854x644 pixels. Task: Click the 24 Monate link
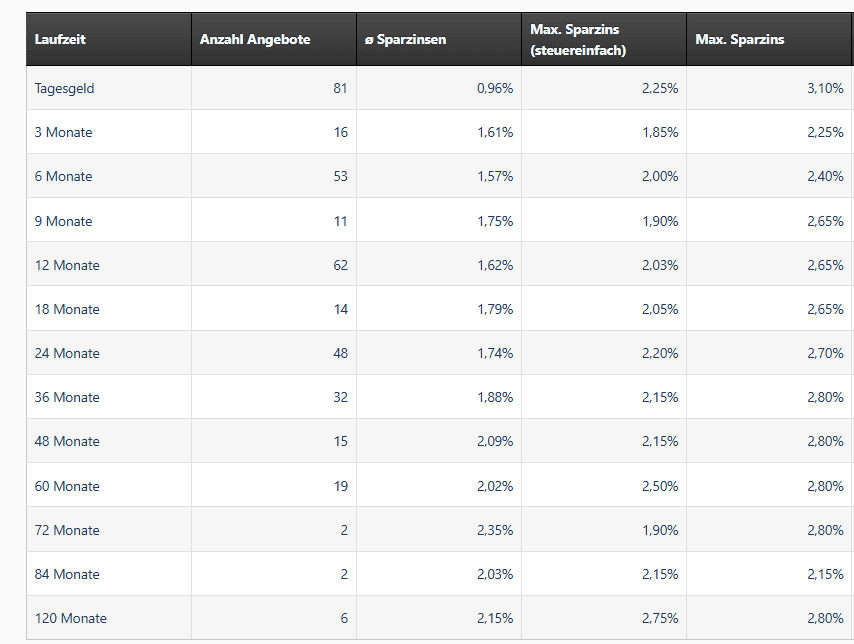tap(67, 353)
